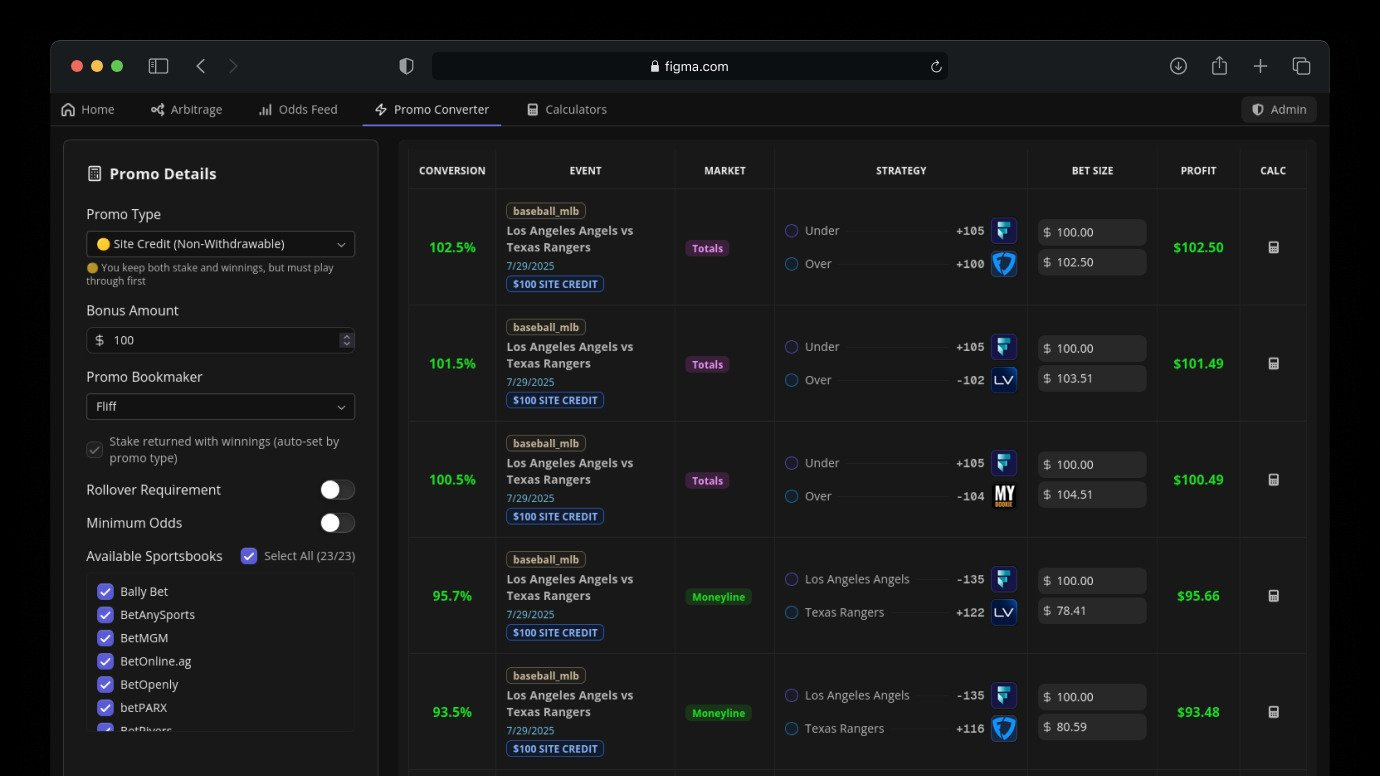Reload the figma.com page
The height and width of the screenshot is (776, 1380).
[x=936, y=67]
